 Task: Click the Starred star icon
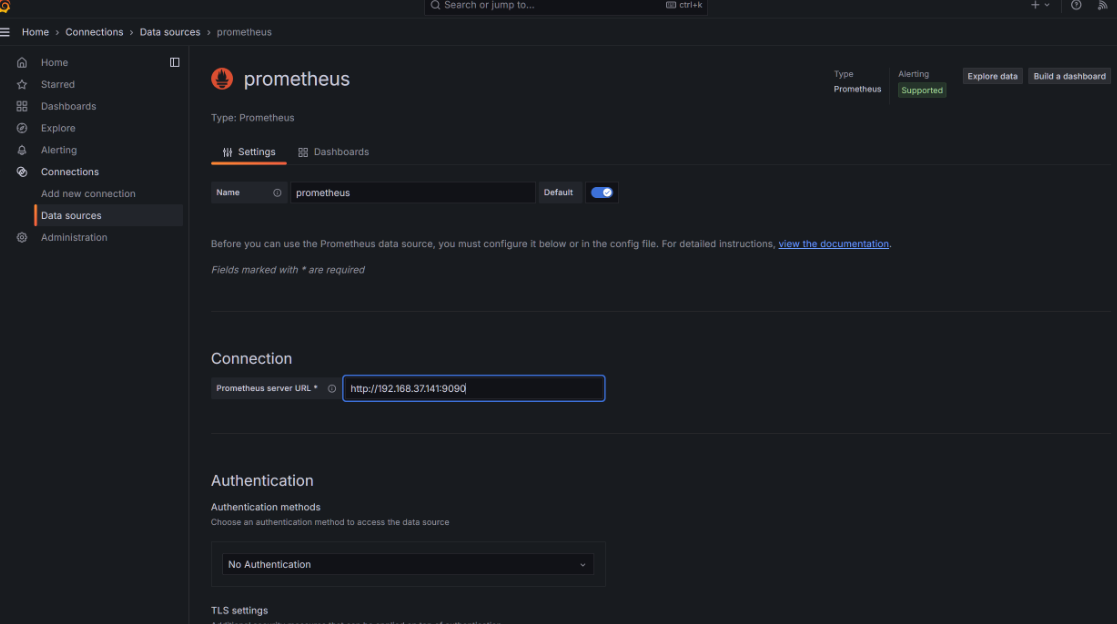click(22, 85)
